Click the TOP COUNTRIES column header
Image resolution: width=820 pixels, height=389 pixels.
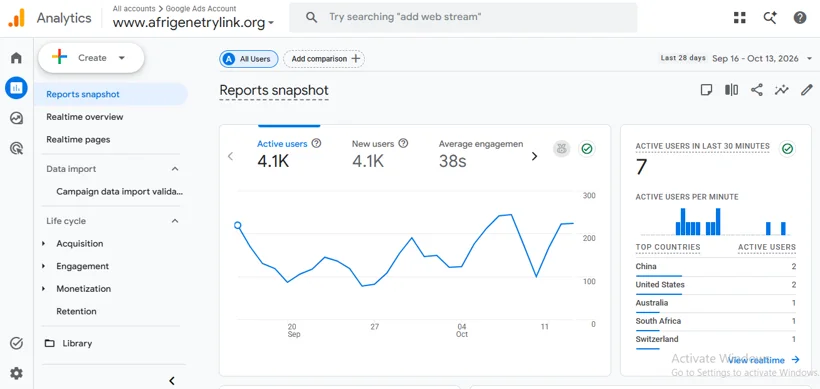pyautogui.click(x=668, y=247)
